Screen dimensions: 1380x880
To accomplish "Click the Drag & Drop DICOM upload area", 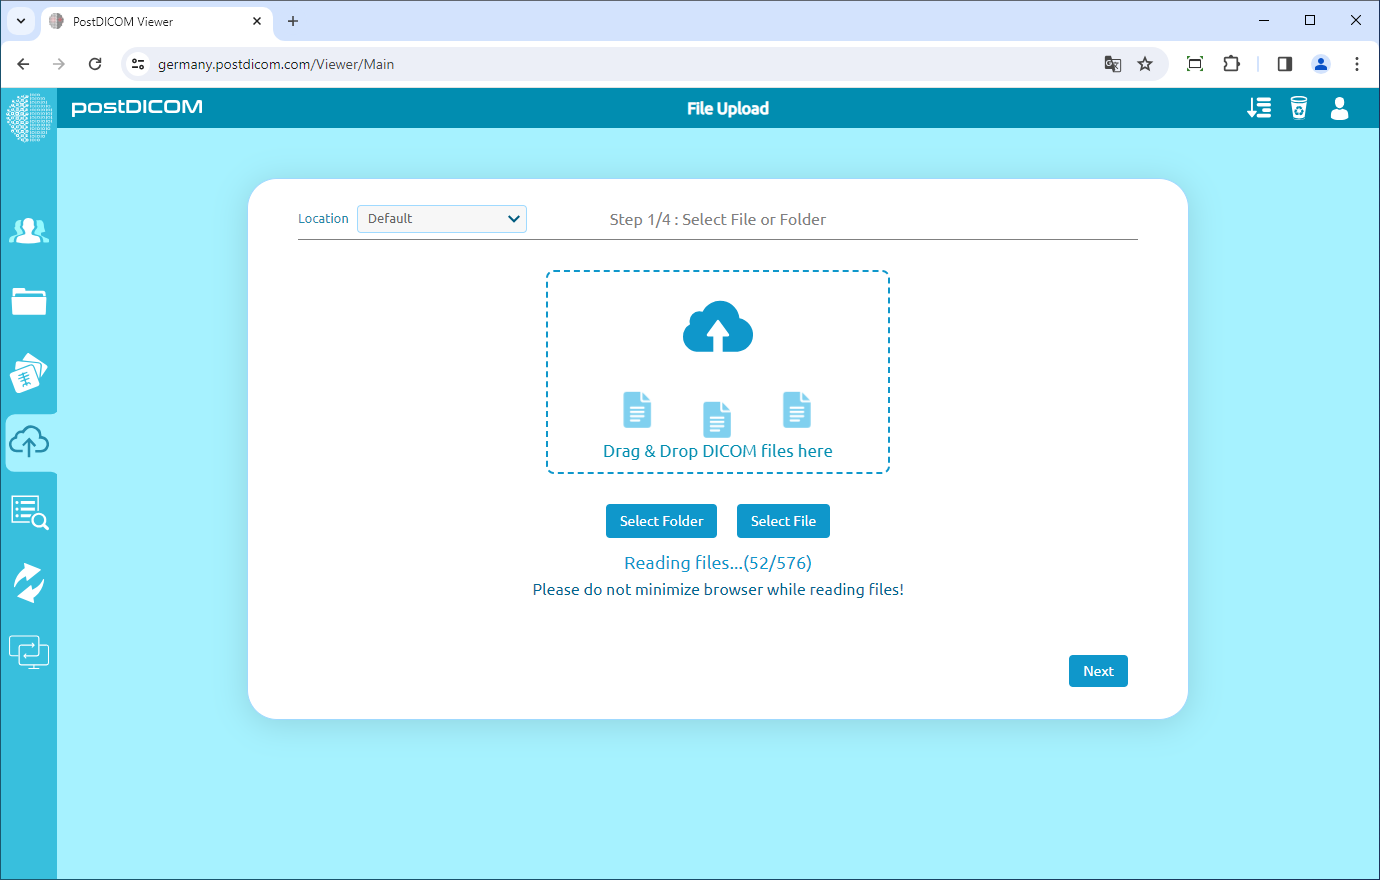I will (718, 372).
